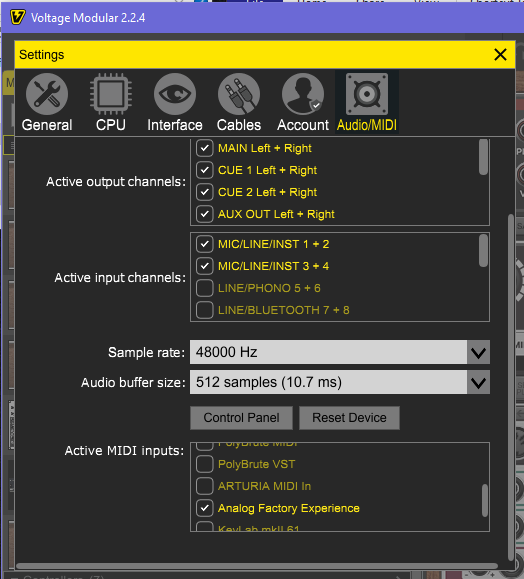The width and height of the screenshot is (524, 579).
Task: Uncheck CUE 1 Left + Right output
Action: pyautogui.click(x=205, y=170)
